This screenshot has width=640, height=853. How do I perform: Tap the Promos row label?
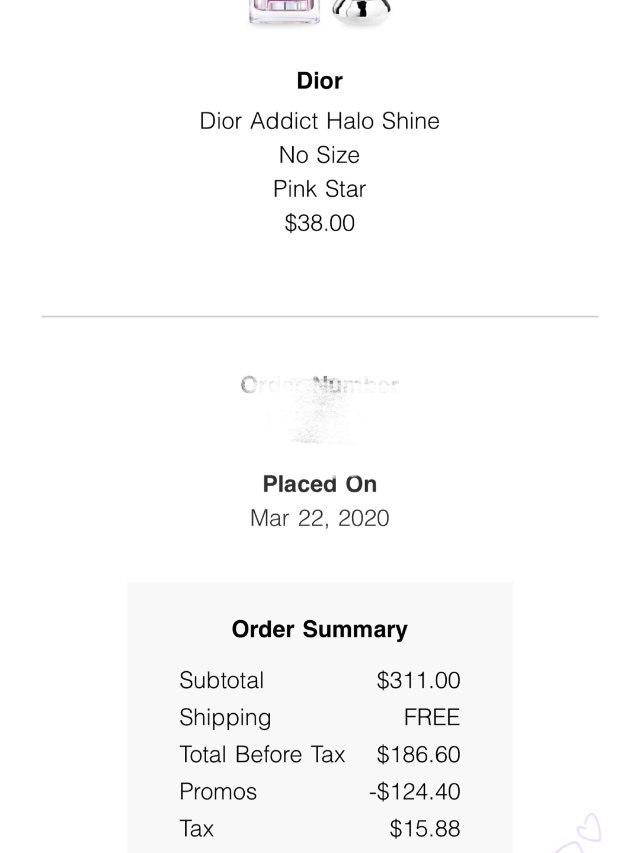click(218, 791)
